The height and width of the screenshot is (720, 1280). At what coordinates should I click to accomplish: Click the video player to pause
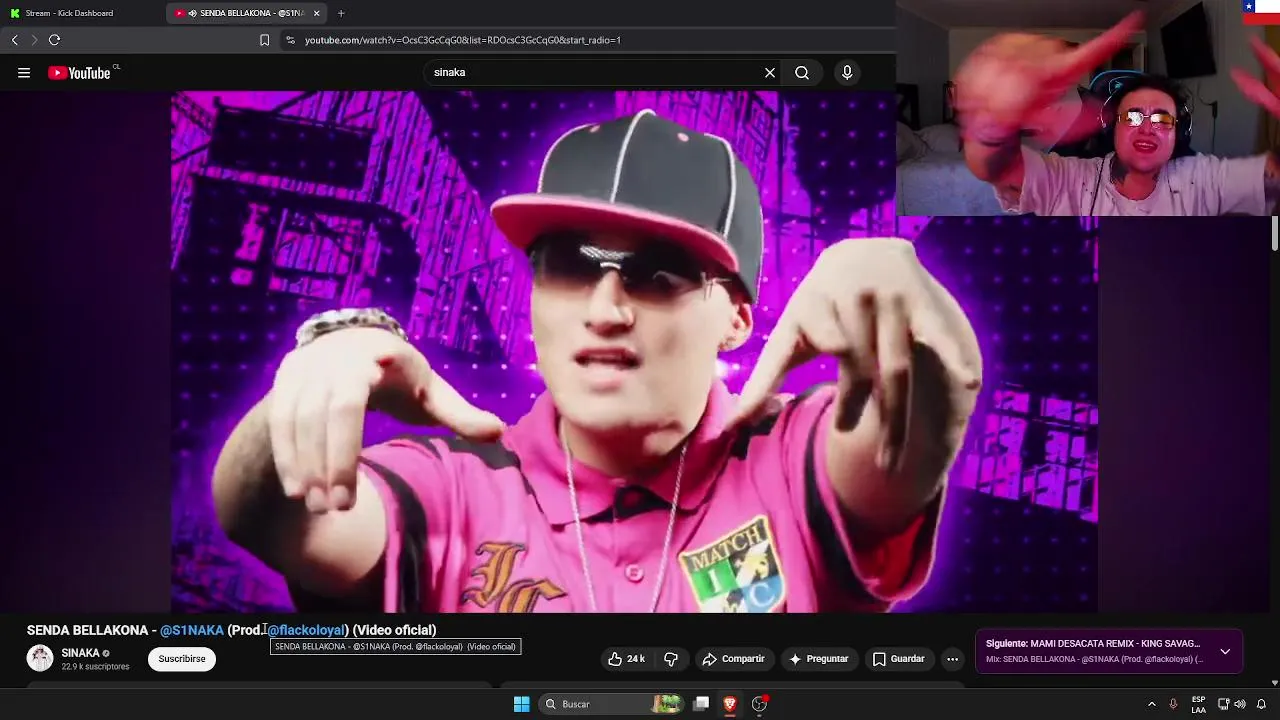pyautogui.click(x=634, y=351)
